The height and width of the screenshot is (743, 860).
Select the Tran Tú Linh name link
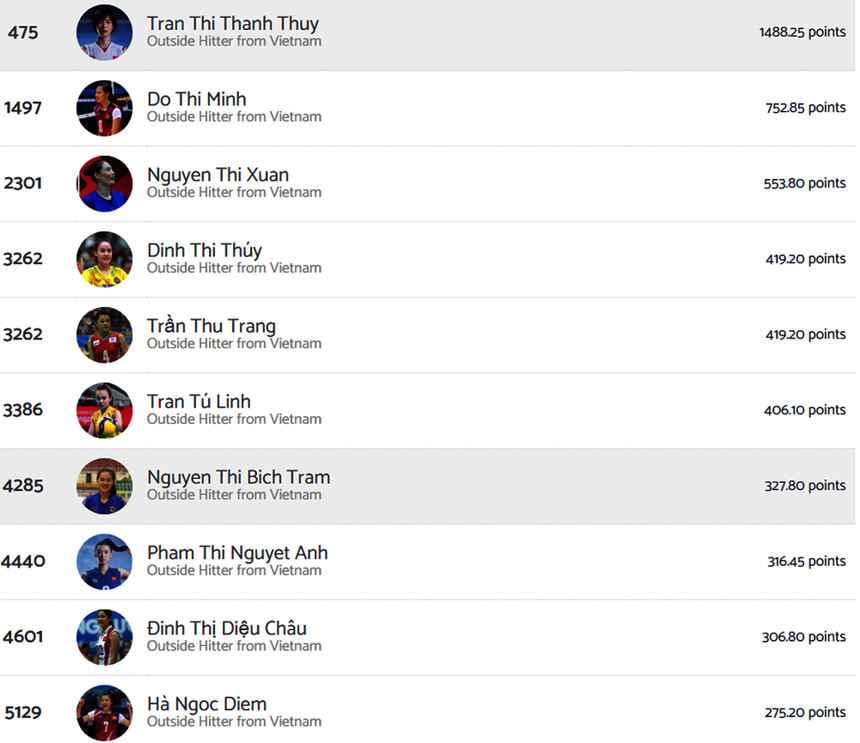tap(198, 401)
